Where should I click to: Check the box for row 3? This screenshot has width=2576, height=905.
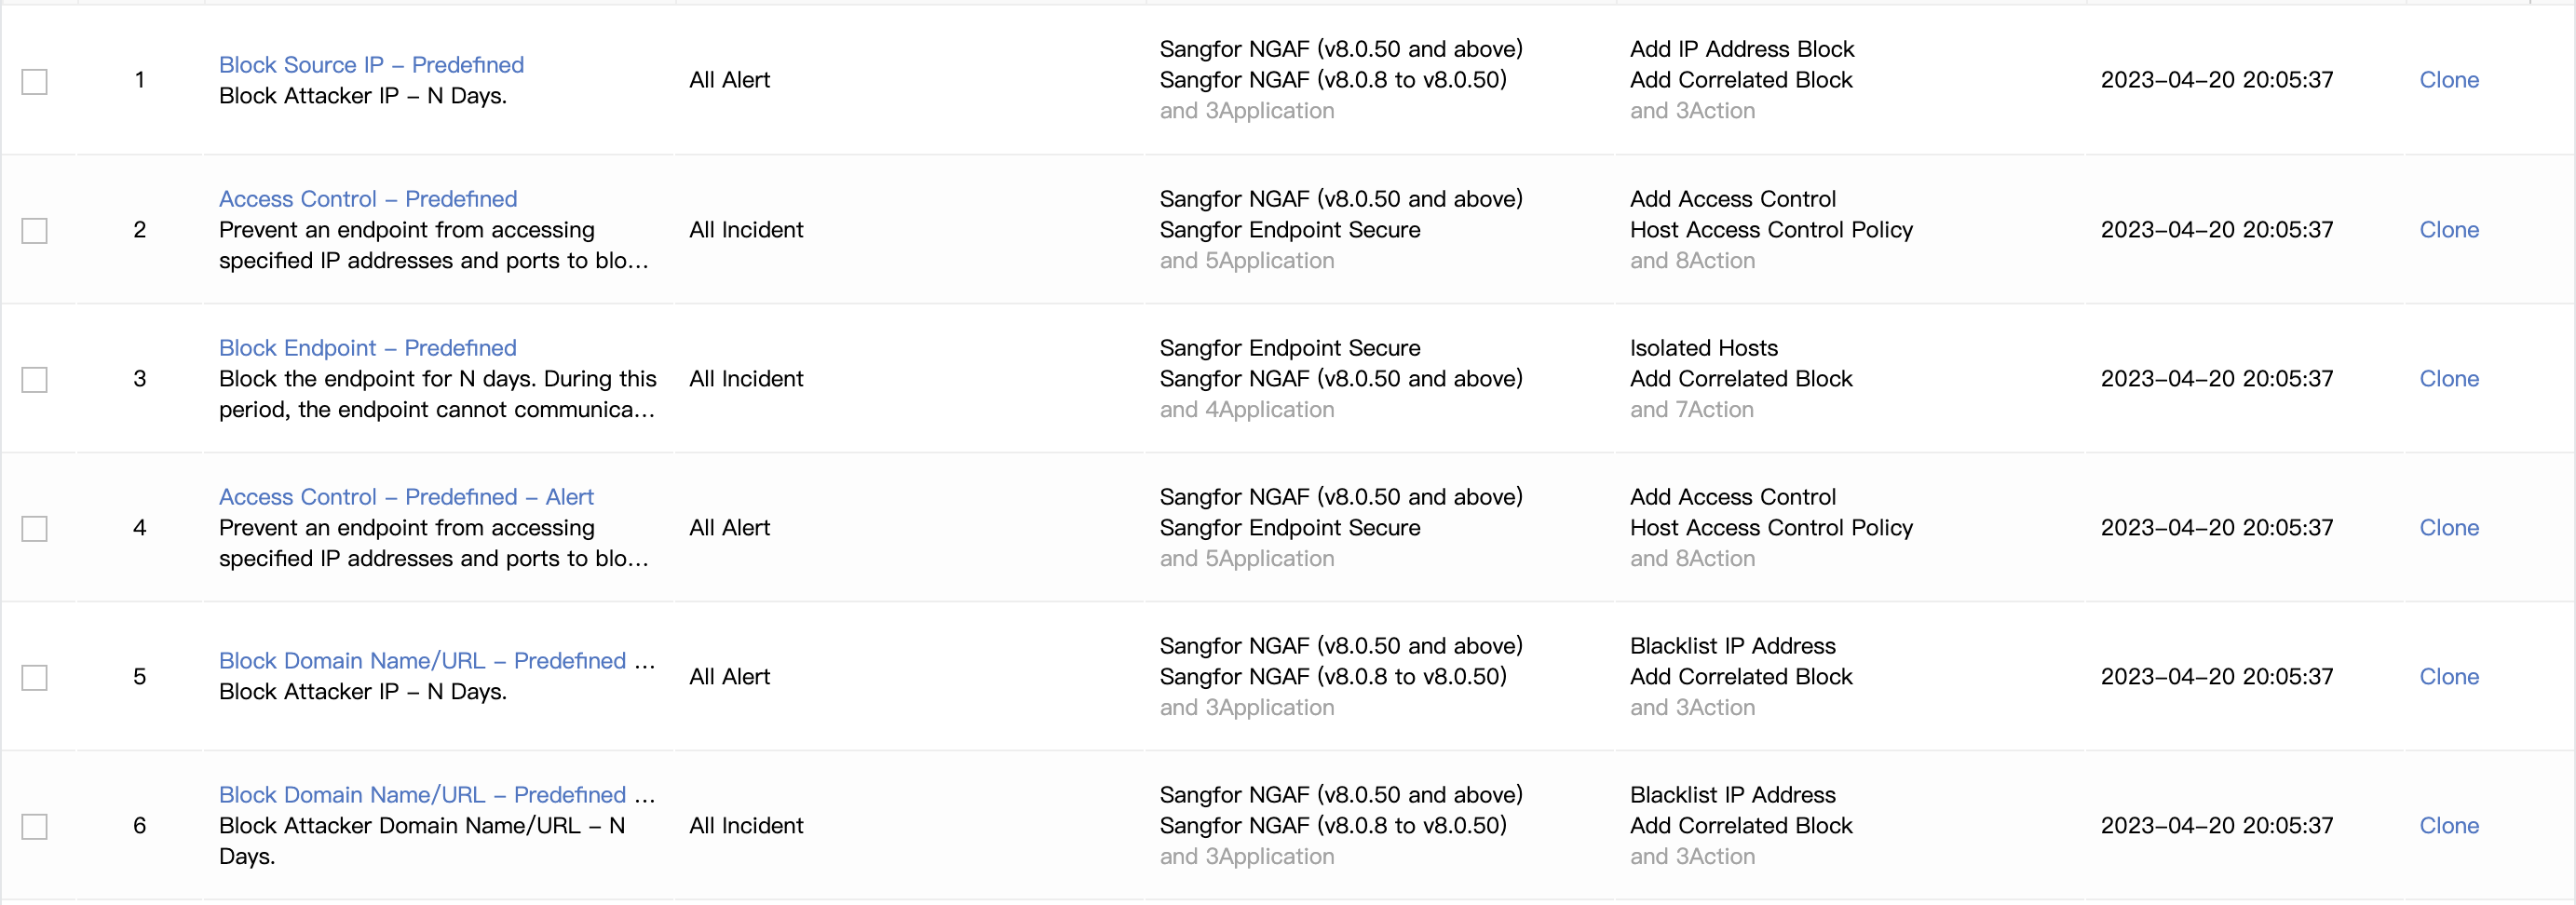(35, 379)
